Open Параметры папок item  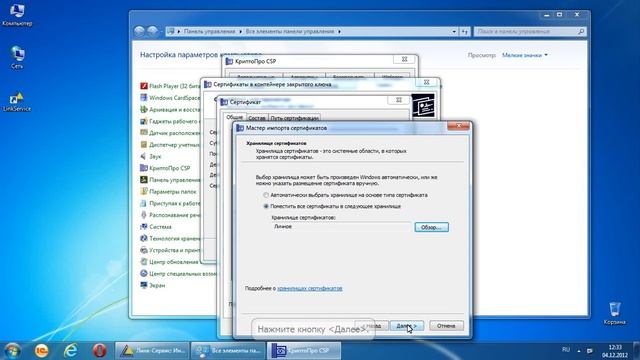pos(169,191)
